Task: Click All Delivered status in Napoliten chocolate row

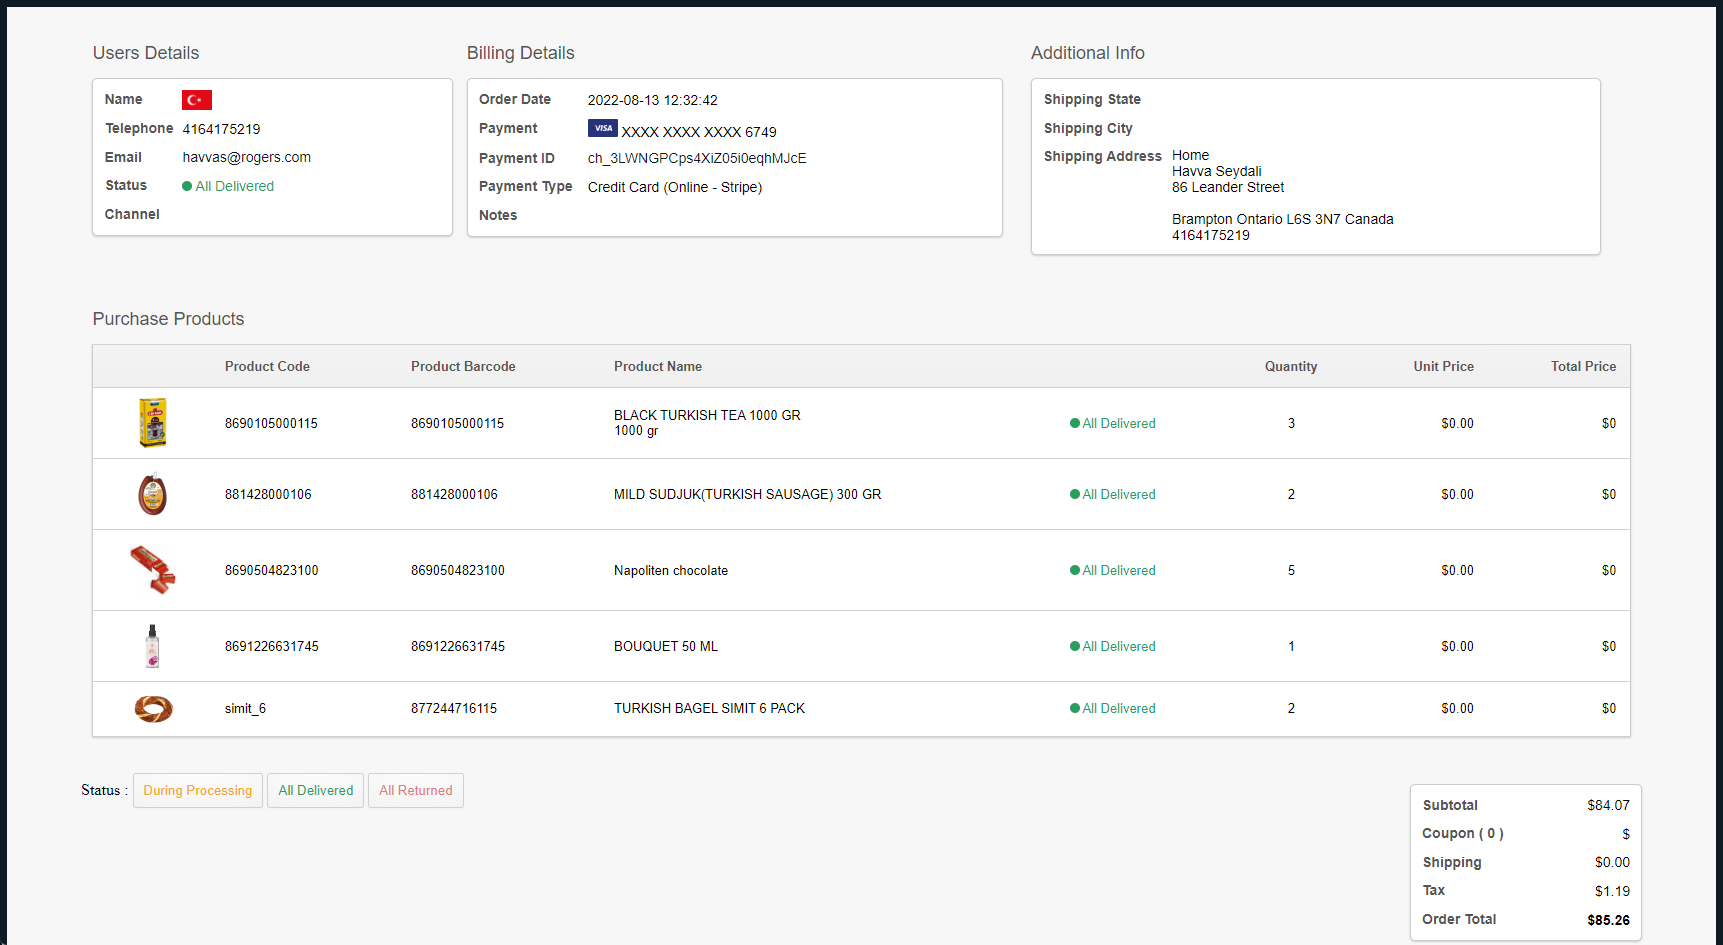Action: click(x=1113, y=570)
